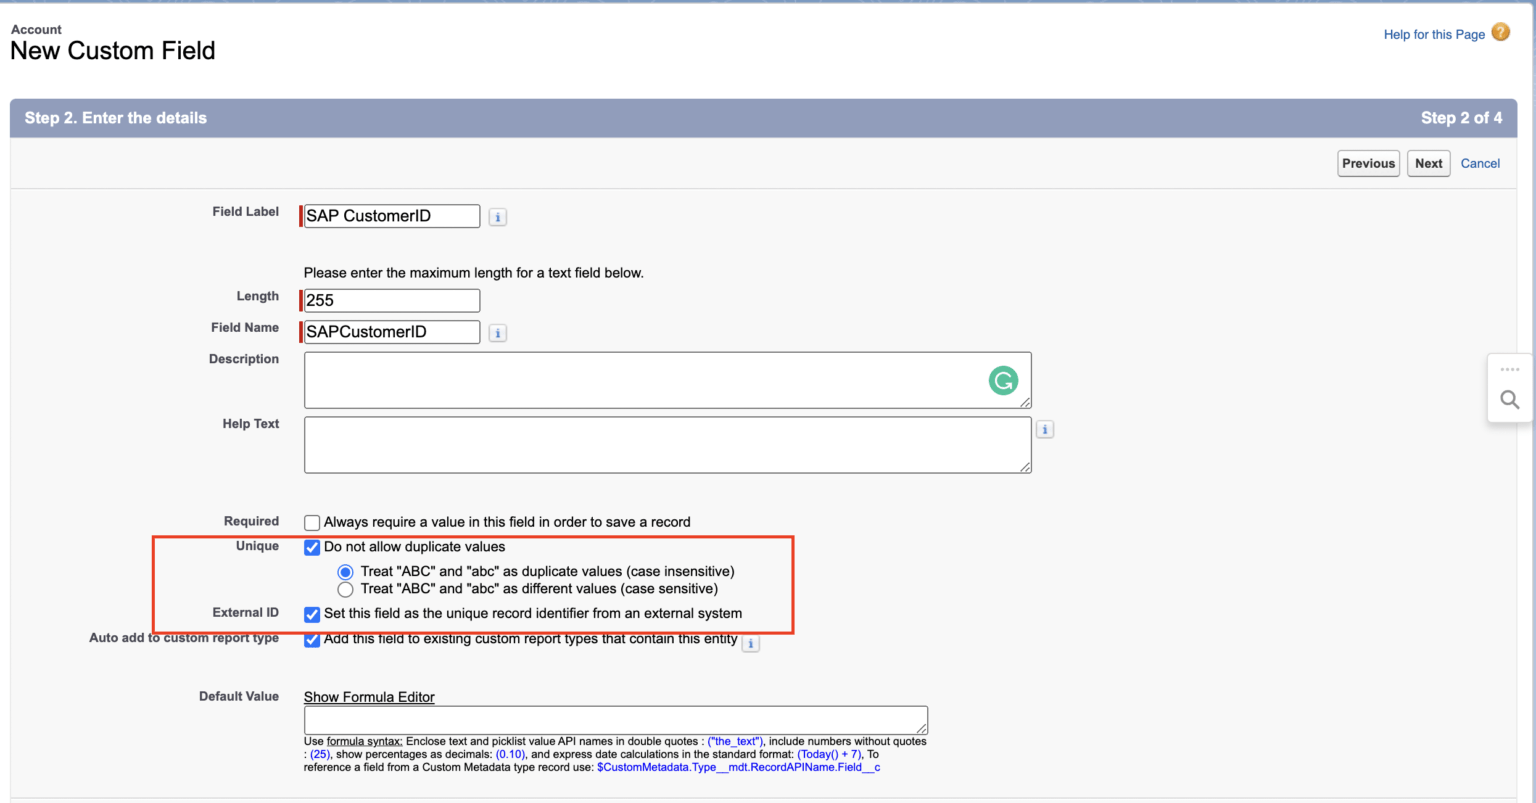Click the info icon beside Field Name
The image size is (1536, 803).
click(x=497, y=332)
